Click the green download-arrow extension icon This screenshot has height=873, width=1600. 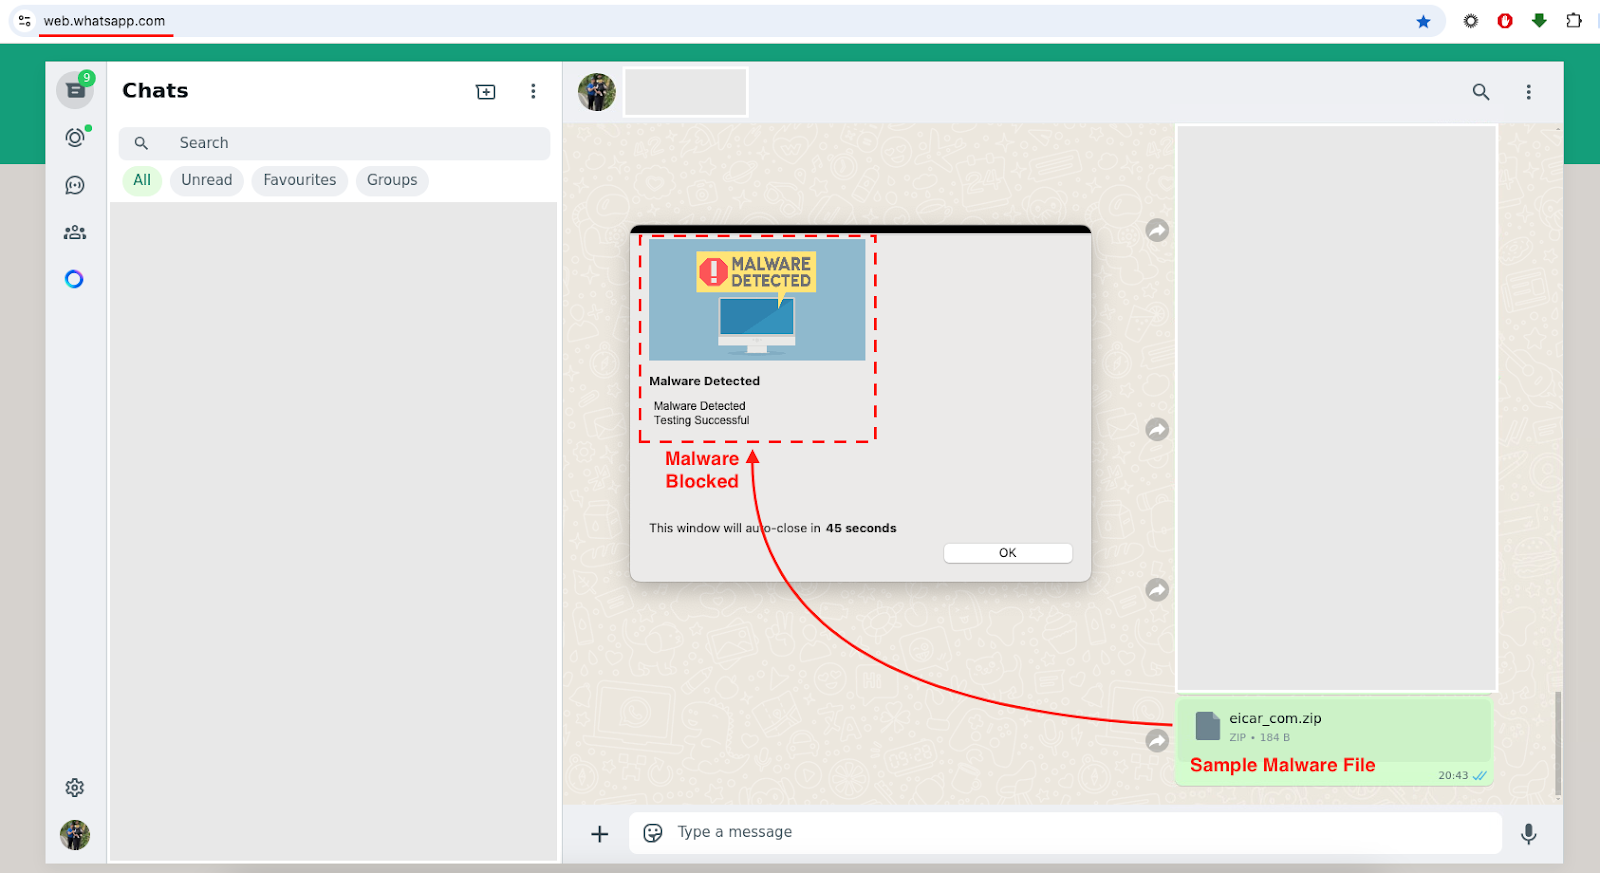[1539, 21]
